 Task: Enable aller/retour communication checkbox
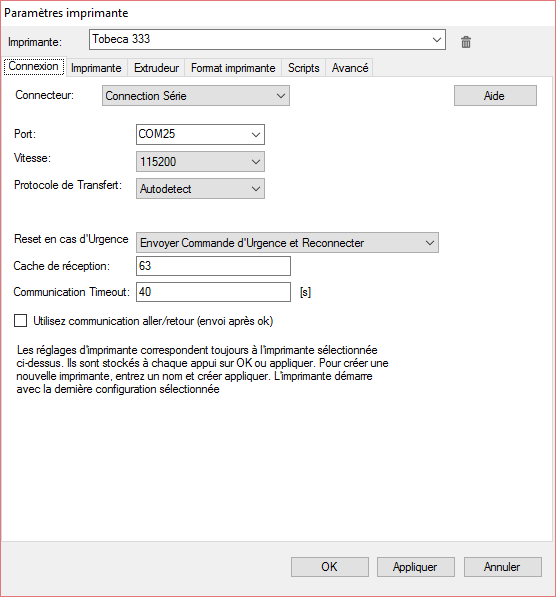coord(21,321)
